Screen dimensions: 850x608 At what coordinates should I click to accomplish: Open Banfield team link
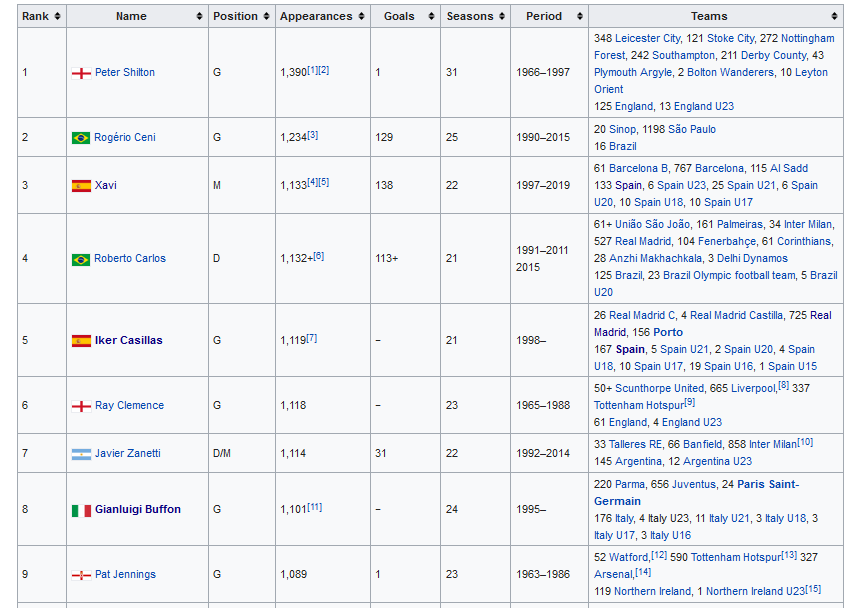702,444
